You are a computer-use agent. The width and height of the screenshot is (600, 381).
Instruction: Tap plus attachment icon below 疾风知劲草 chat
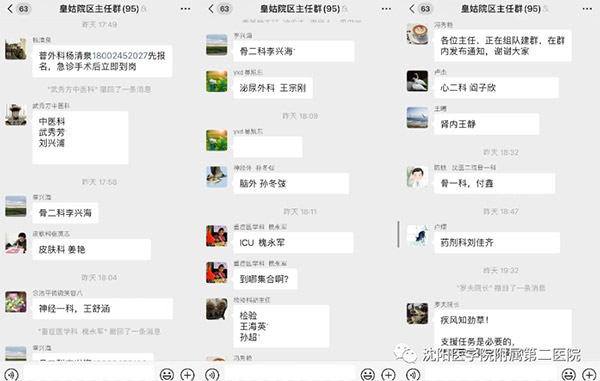(x=589, y=374)
